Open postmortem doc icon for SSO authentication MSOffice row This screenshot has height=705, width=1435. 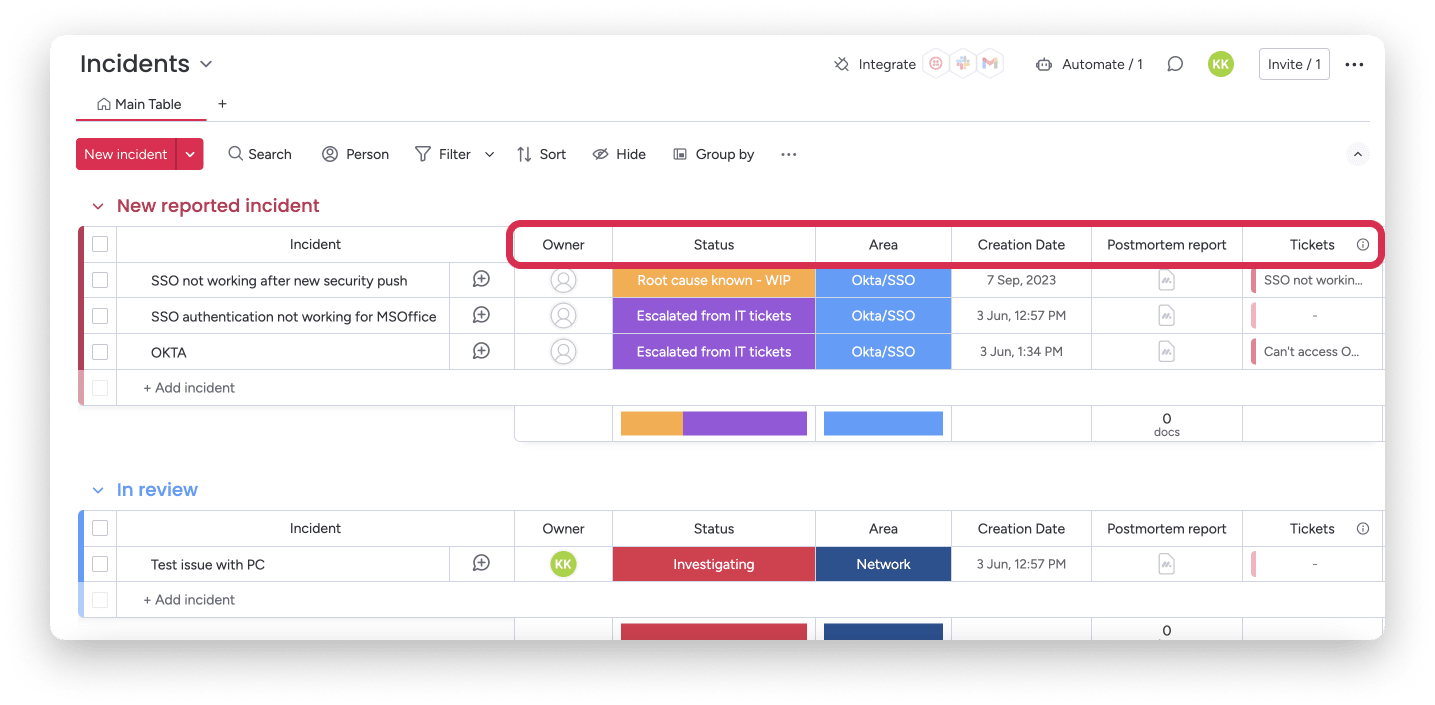pos(1167,316)
